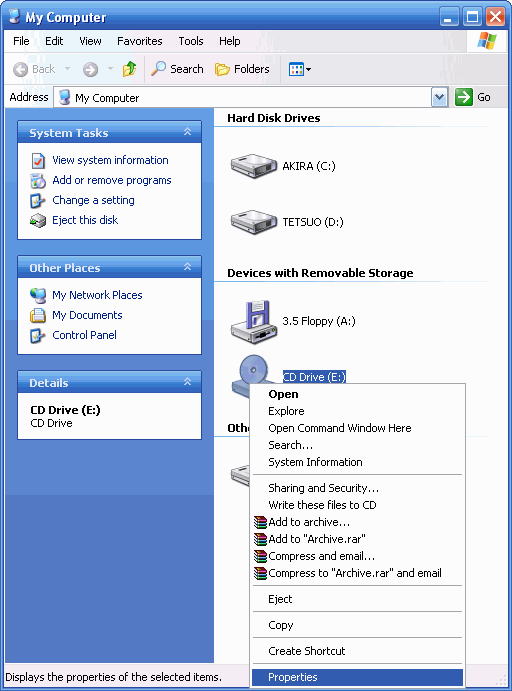This screenshot has height=691, width=512.
Task: Open the Help menu
Action: coord(230,41)
